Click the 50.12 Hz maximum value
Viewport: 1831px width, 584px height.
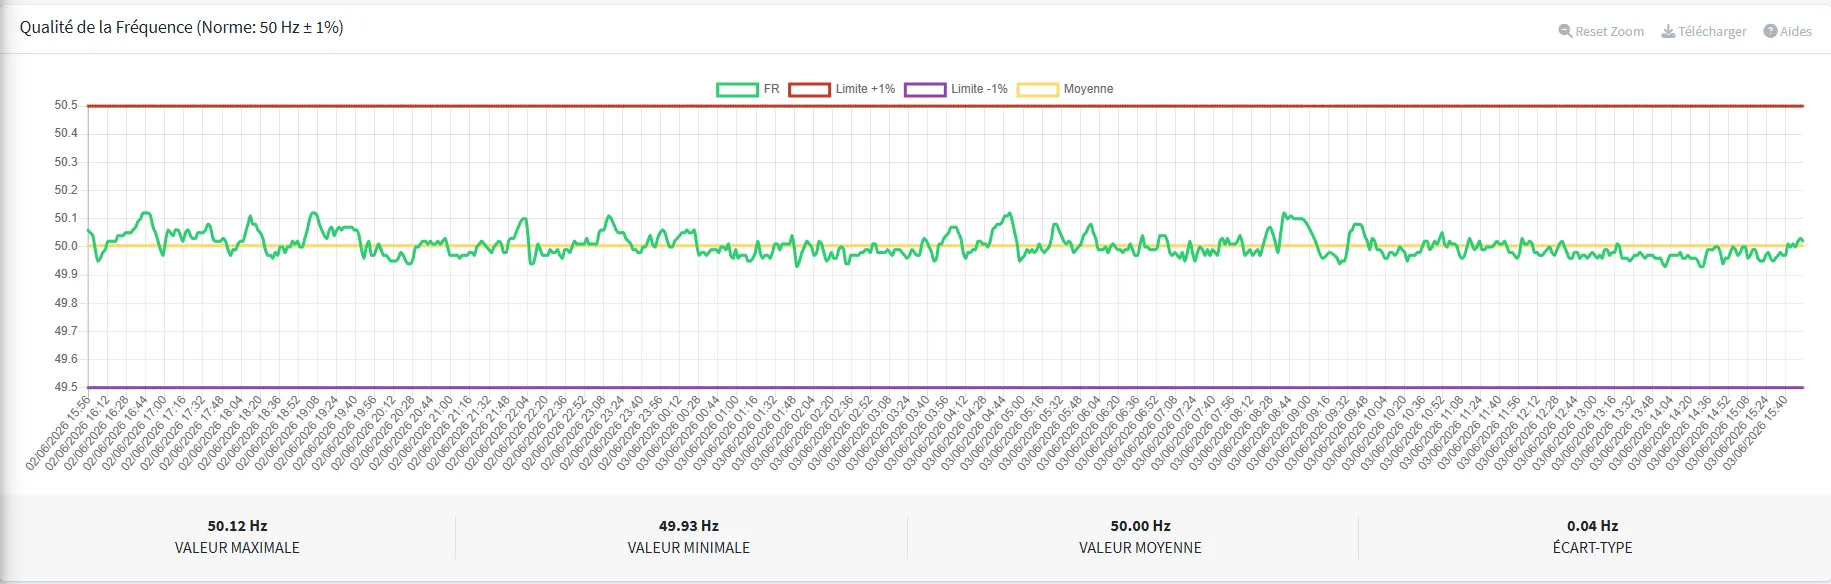pyautogui.click(x=237, y=526)
